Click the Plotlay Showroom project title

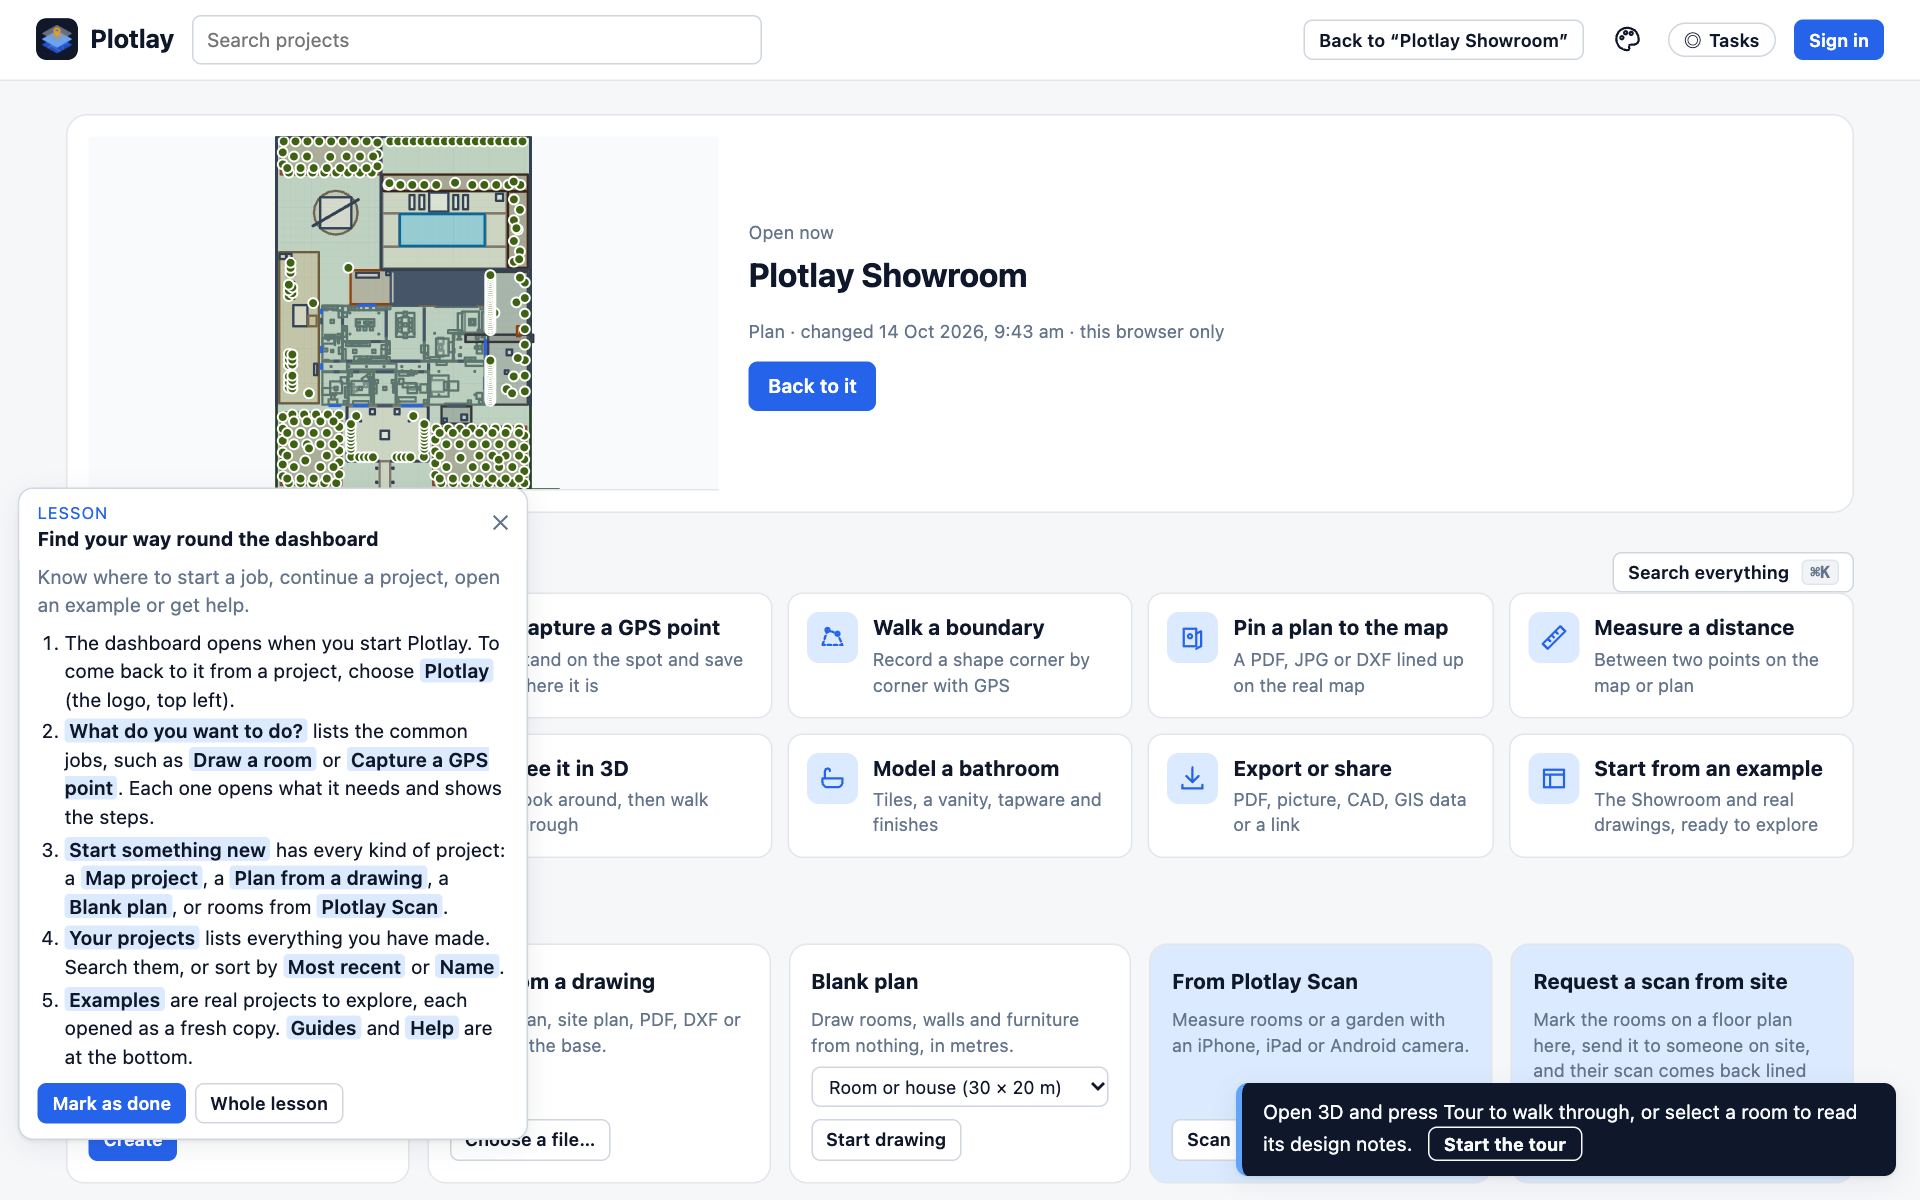[x=887, y=276]
